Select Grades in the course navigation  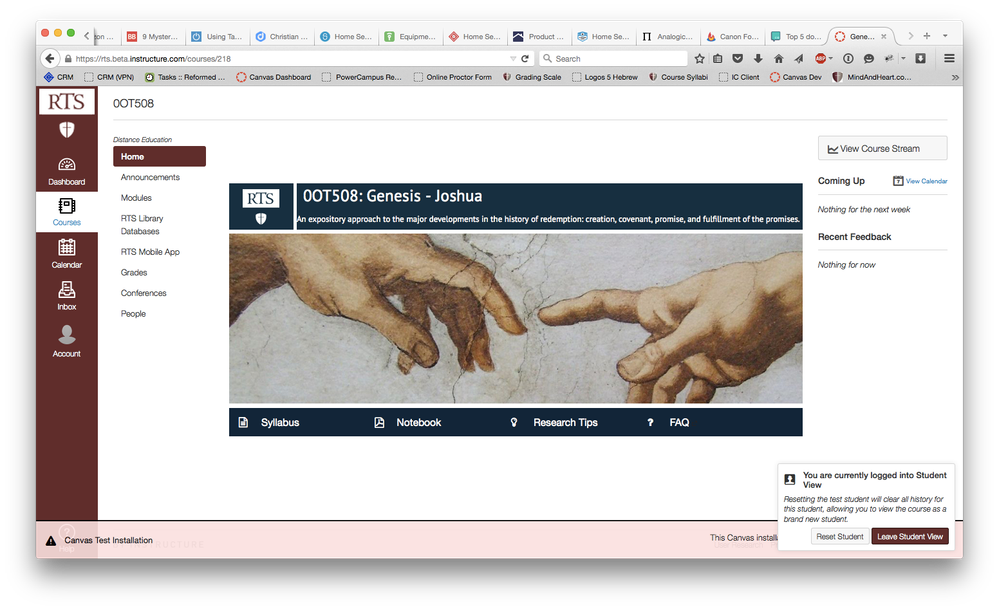(134, 272)
